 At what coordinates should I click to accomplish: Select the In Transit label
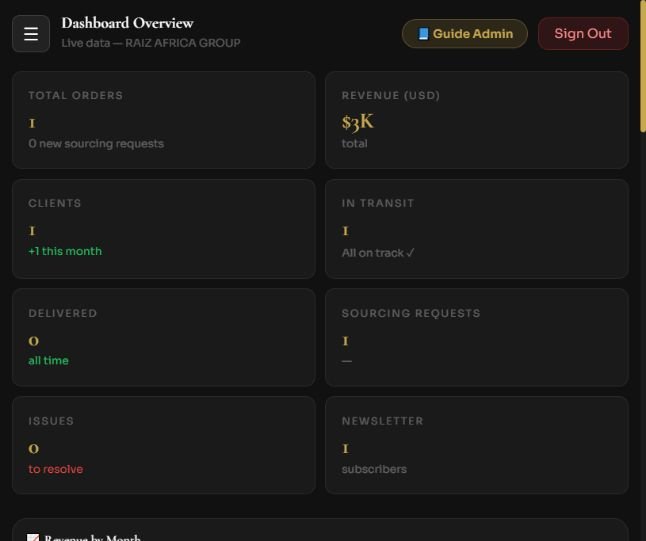tap(378, 203)
